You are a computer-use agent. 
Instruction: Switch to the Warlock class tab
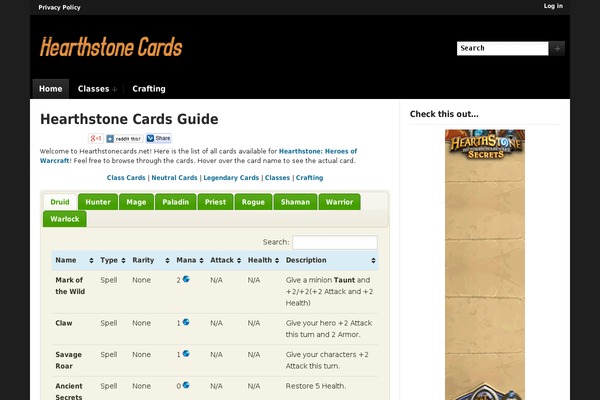(x=65, y=219)
